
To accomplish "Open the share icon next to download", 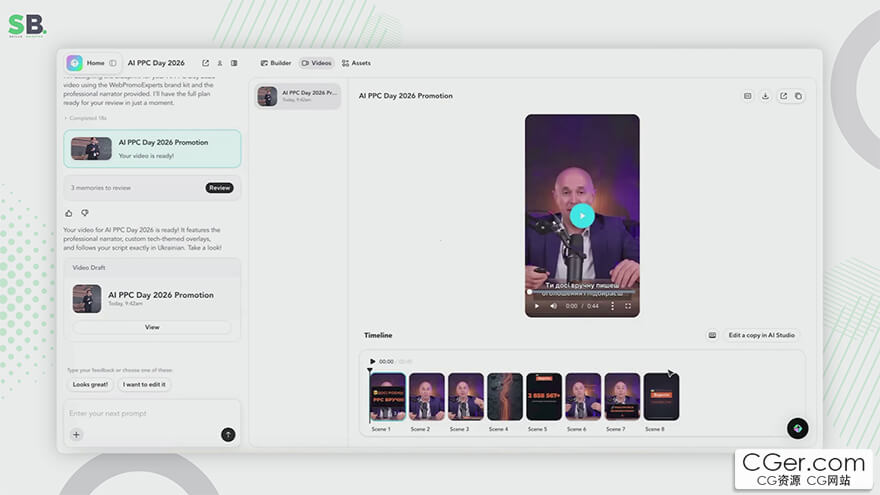I will tap(783, 96).
